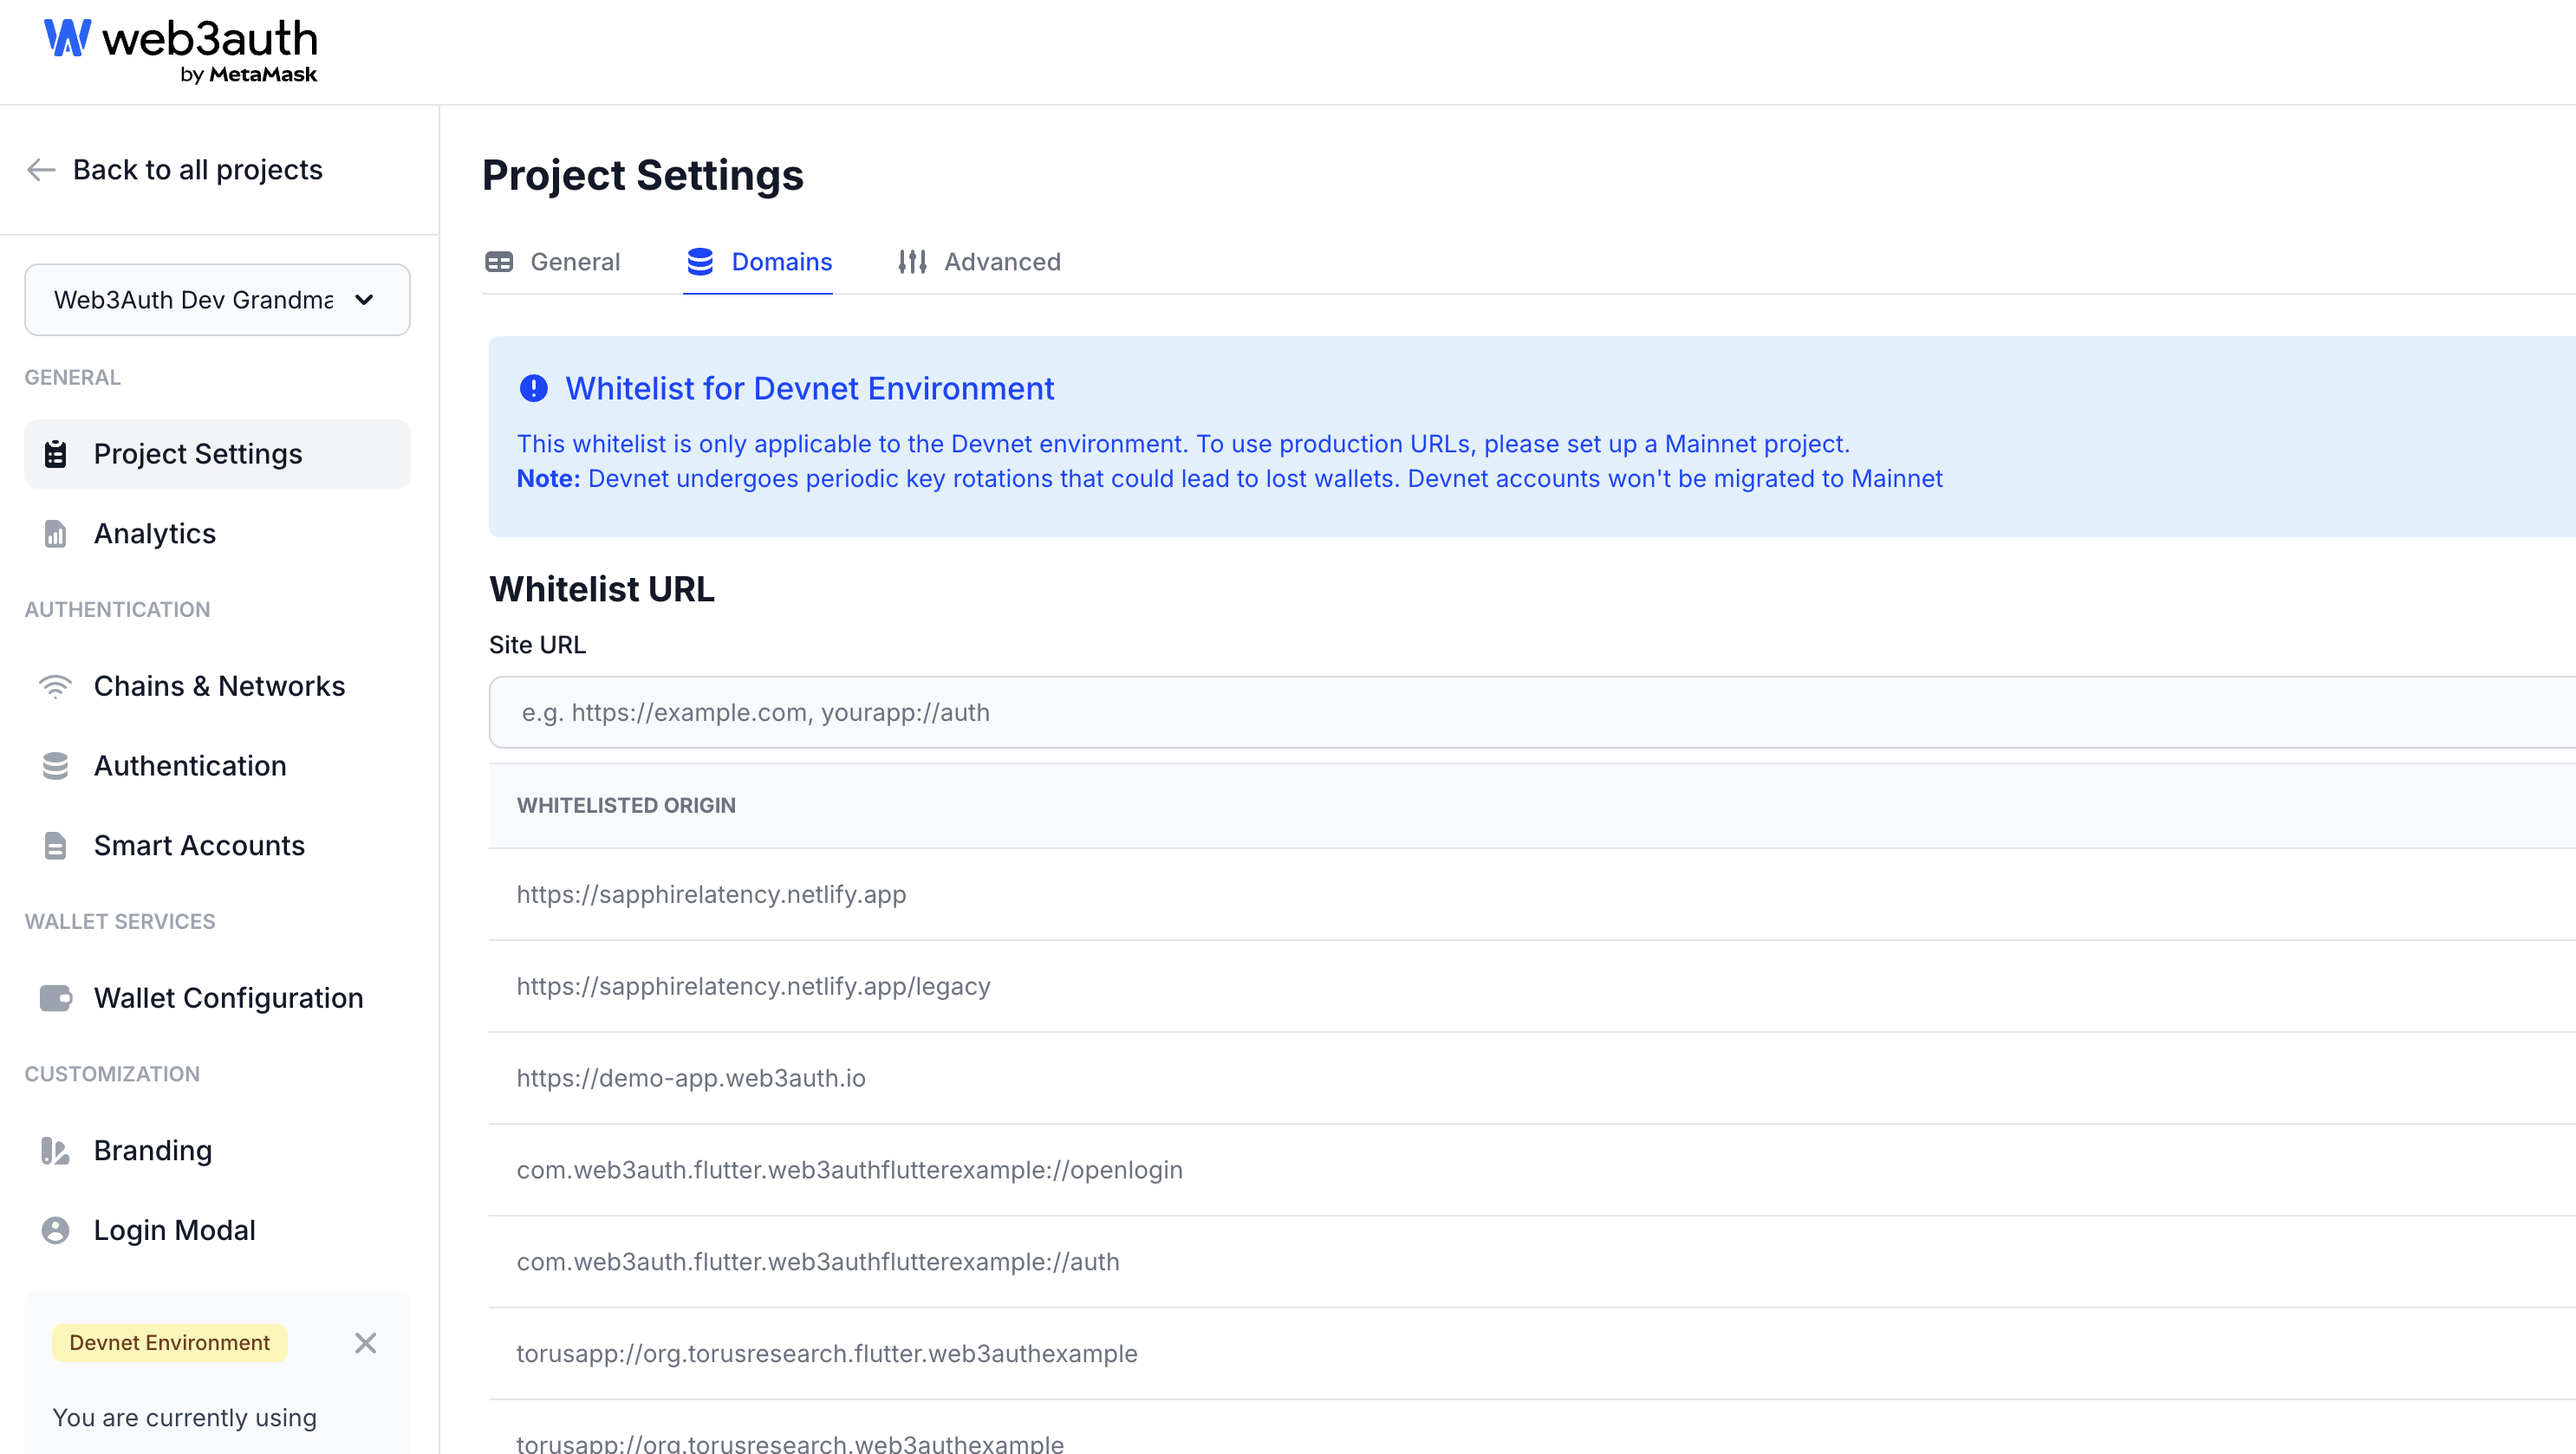This screenshot has height=1454, width=2576.
Task: Click the Whitelisted Origin column header
Action: click(x=626, y=805)
